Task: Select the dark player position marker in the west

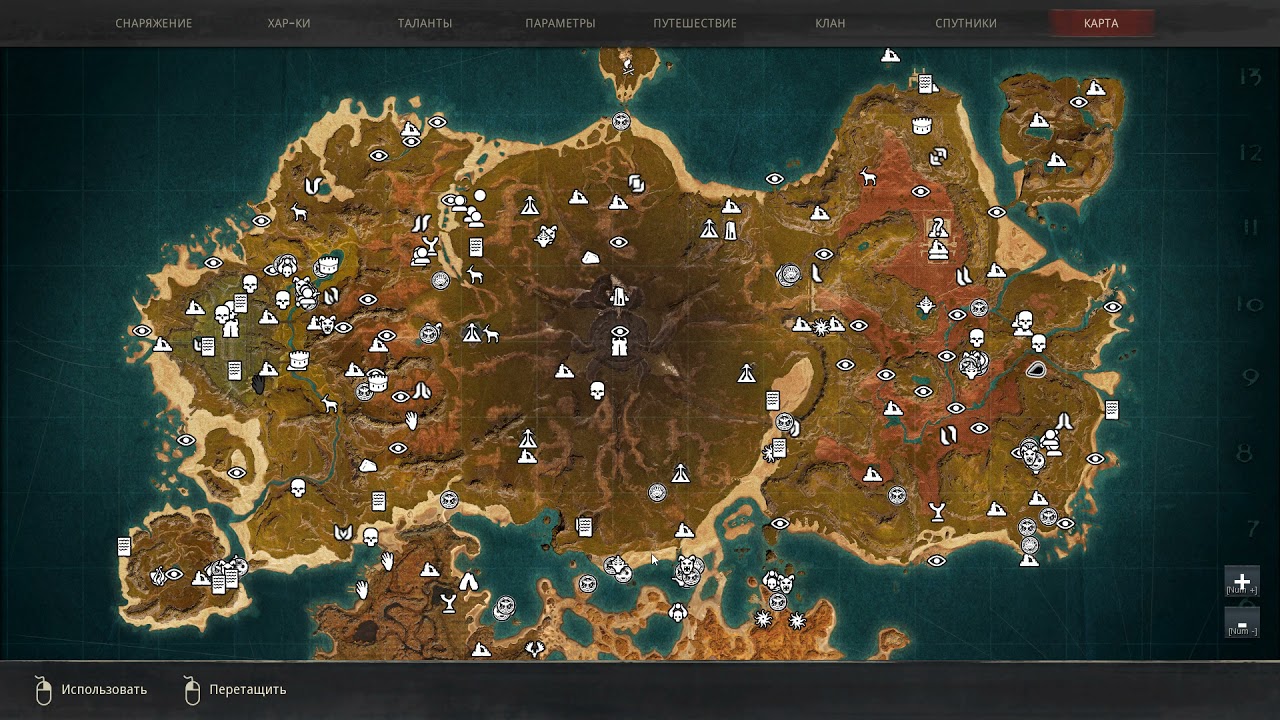Action: (x=259, y=382)
